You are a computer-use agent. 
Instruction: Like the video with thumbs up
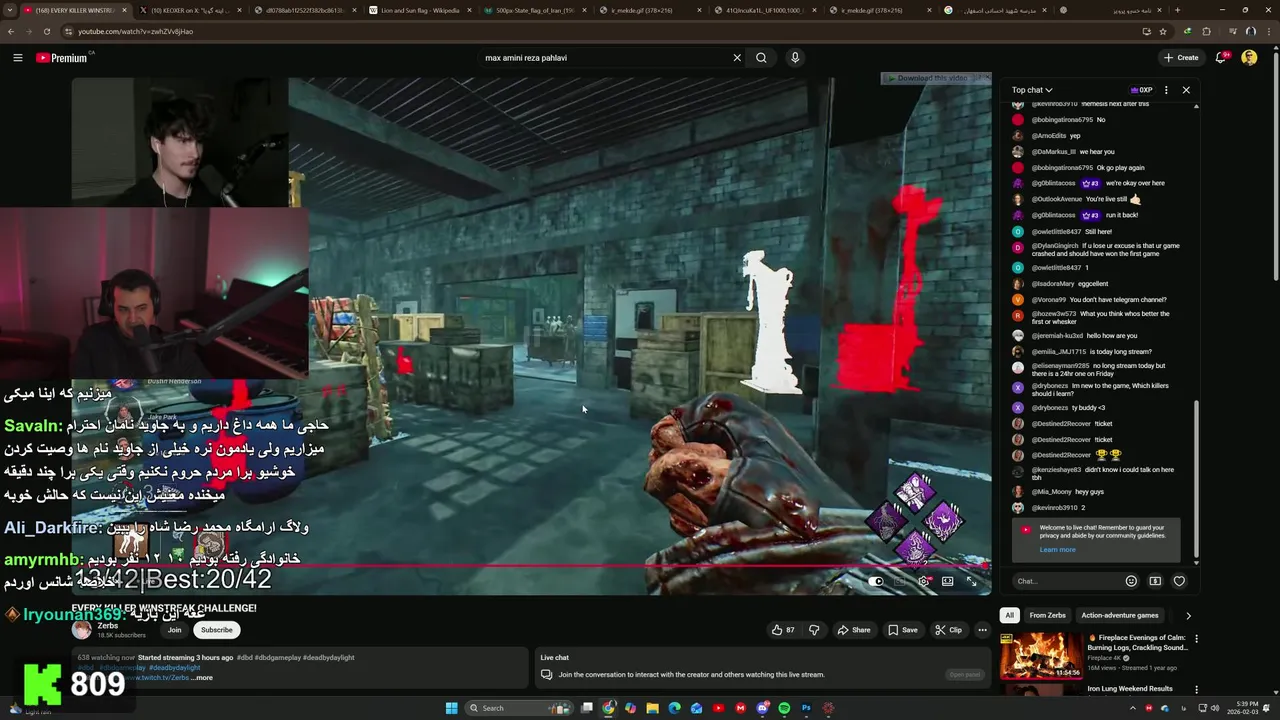783,630
